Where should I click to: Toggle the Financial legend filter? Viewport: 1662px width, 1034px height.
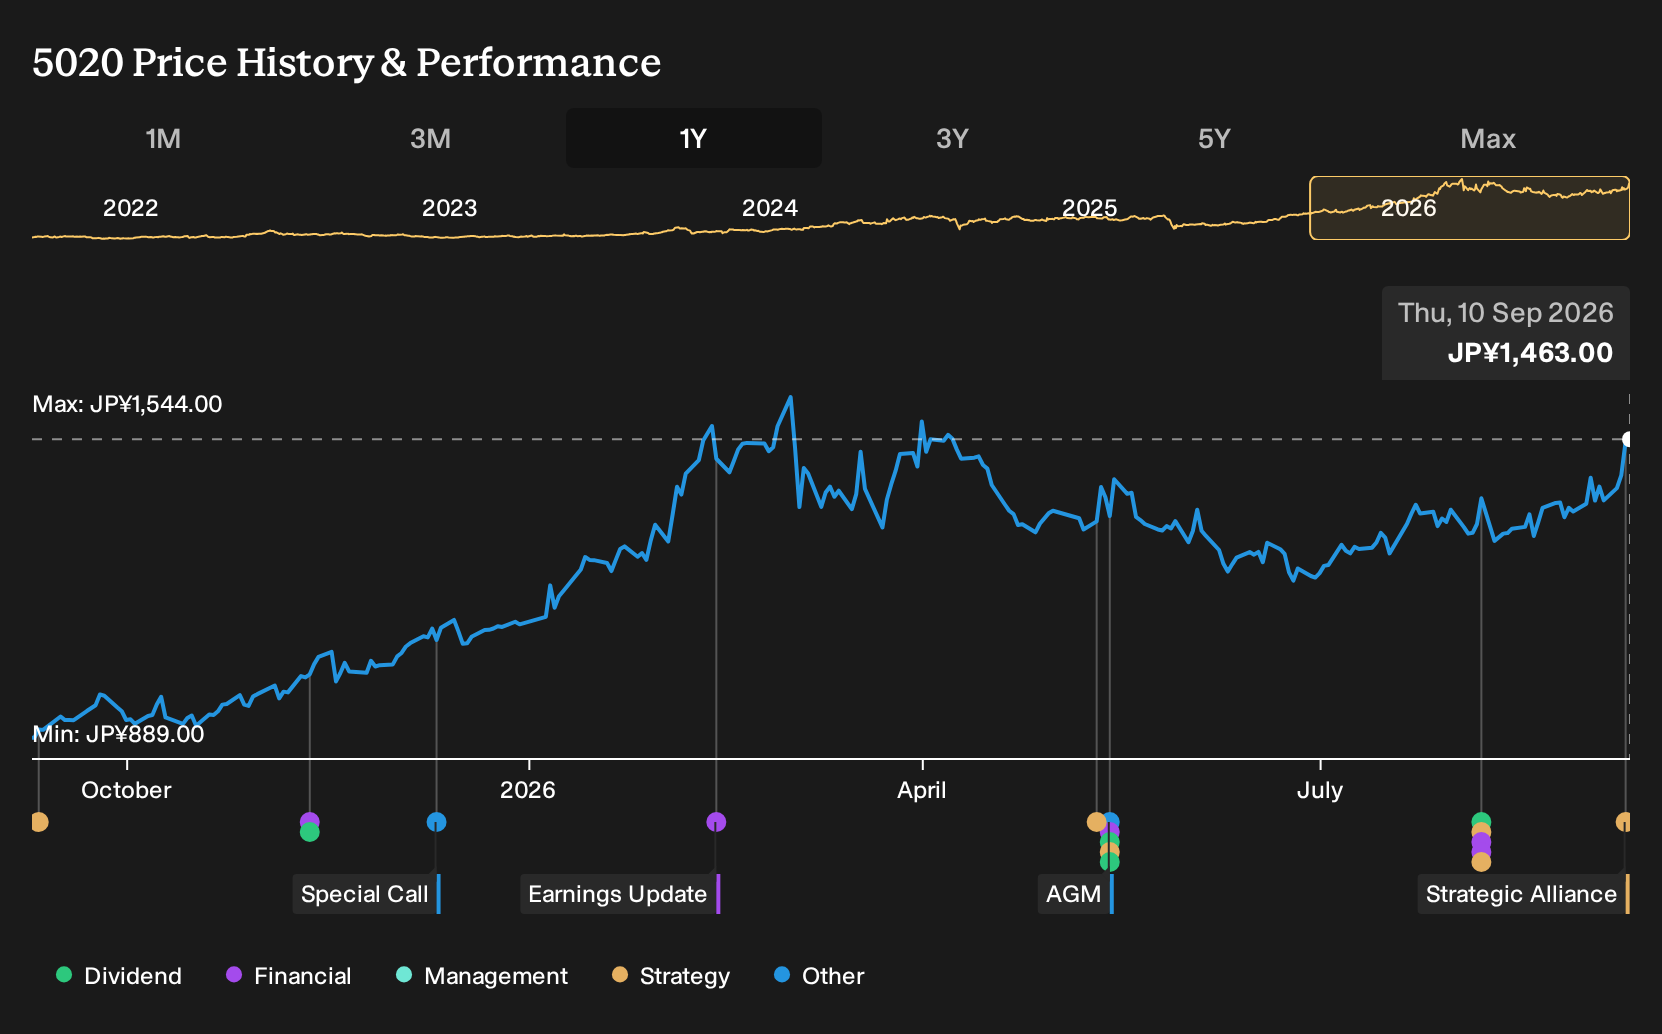pos(289,976)
